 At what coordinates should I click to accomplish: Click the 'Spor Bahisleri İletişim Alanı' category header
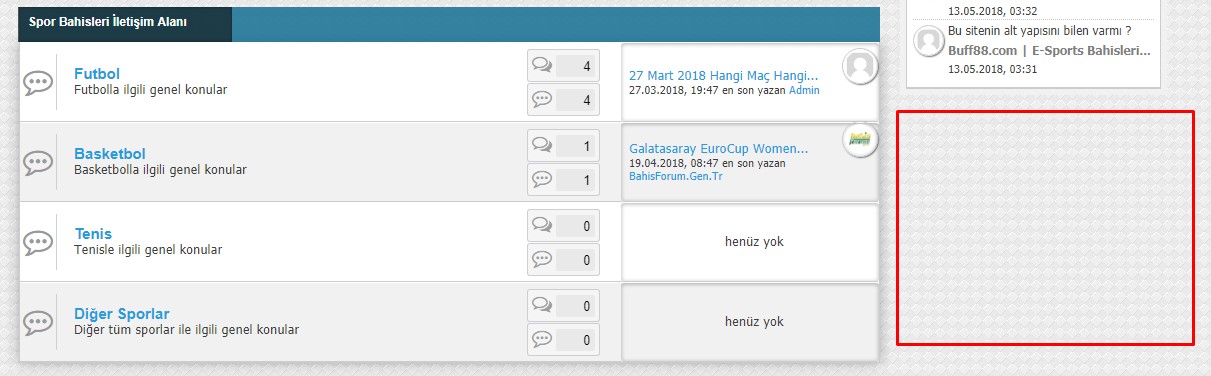pos(108,21)
